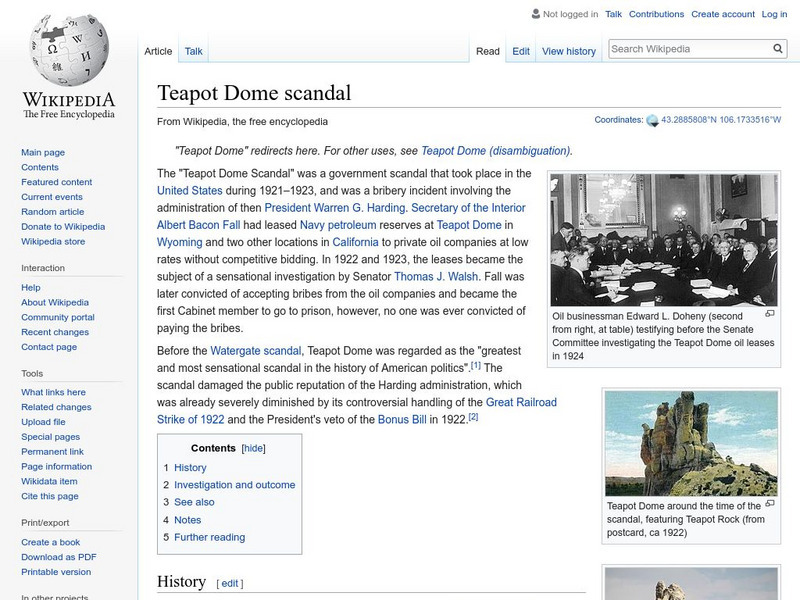
Task: Jump to Investigation and outcome section
Action: pos(235,485)
